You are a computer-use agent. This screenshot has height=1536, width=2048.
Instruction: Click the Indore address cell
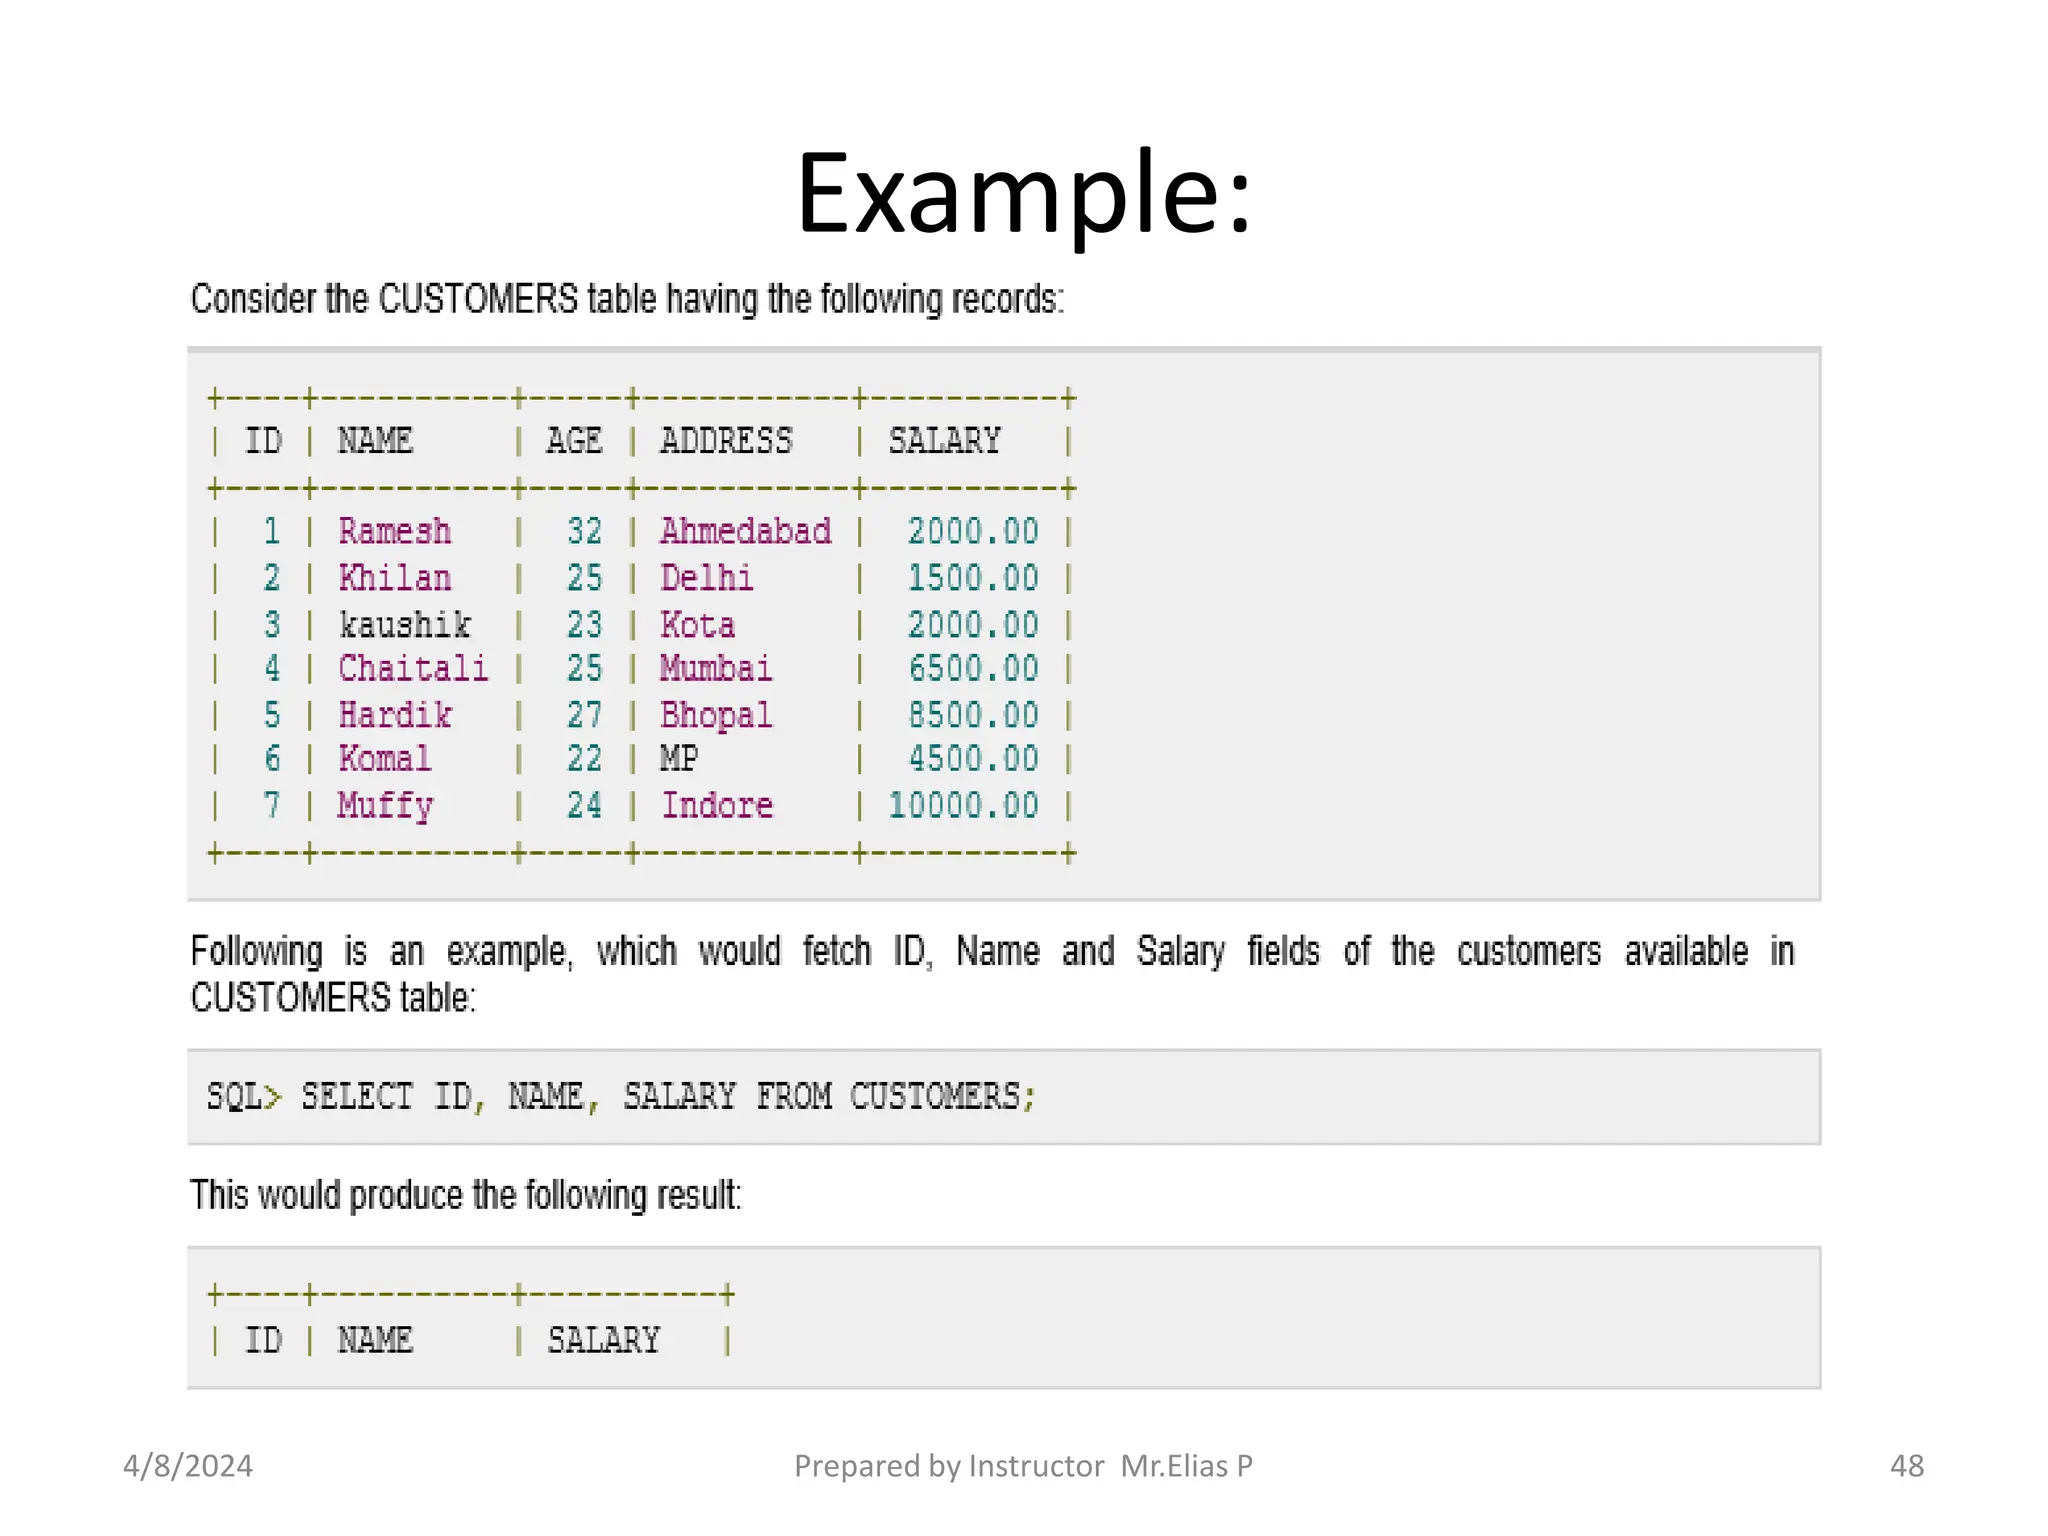coord(717,806)
